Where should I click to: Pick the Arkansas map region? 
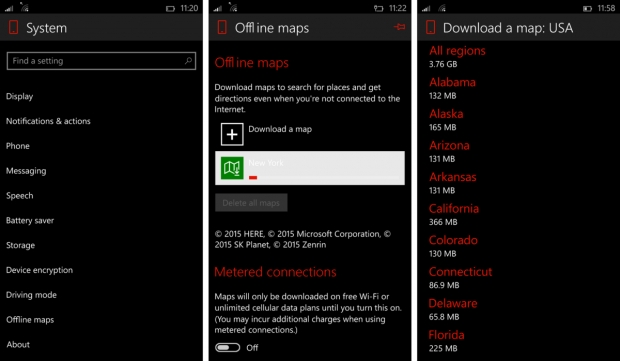[x=453, y=183]
